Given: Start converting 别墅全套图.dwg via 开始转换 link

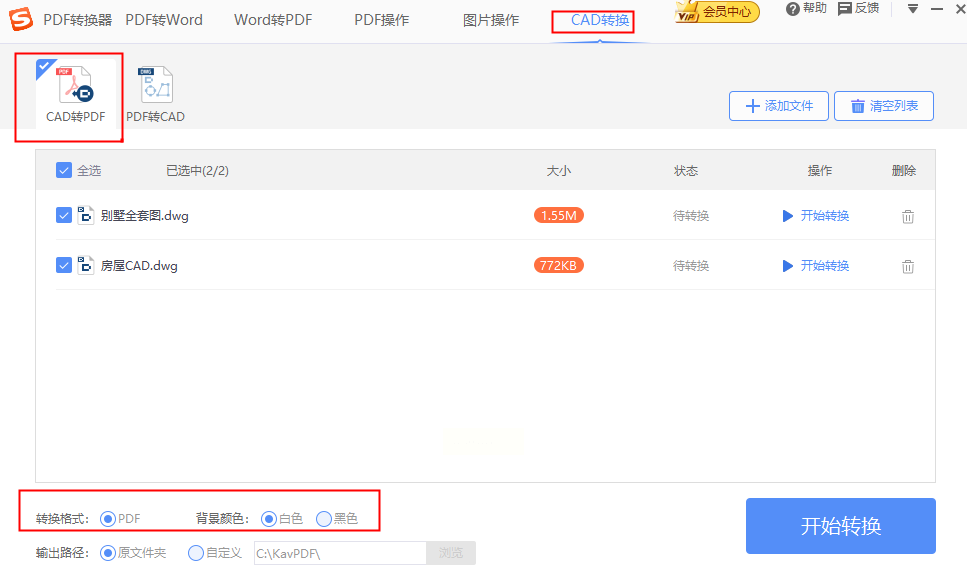Looking at the screenshot, I should tap(816, 215).
